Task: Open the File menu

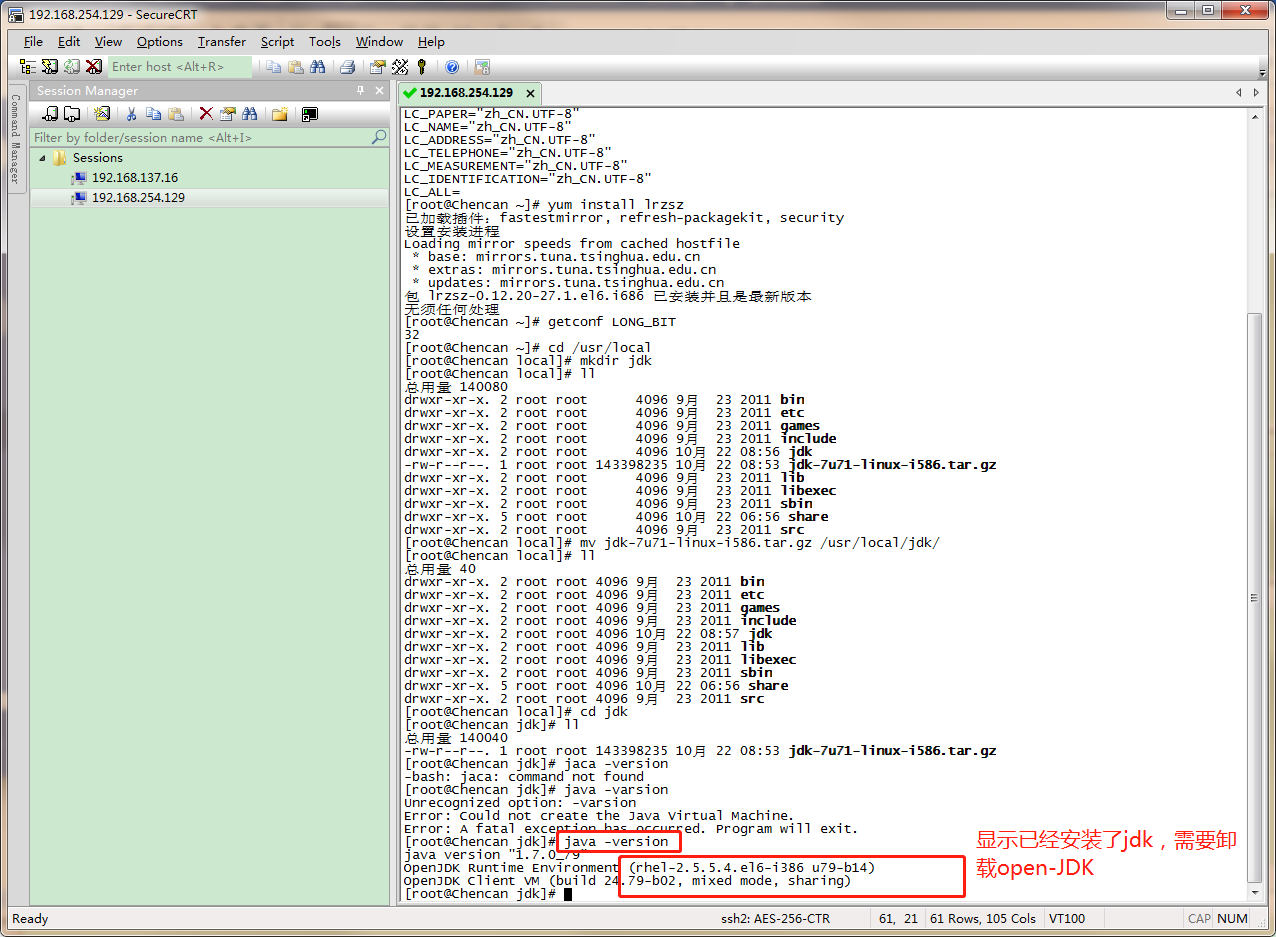Action: pos(33,41)
